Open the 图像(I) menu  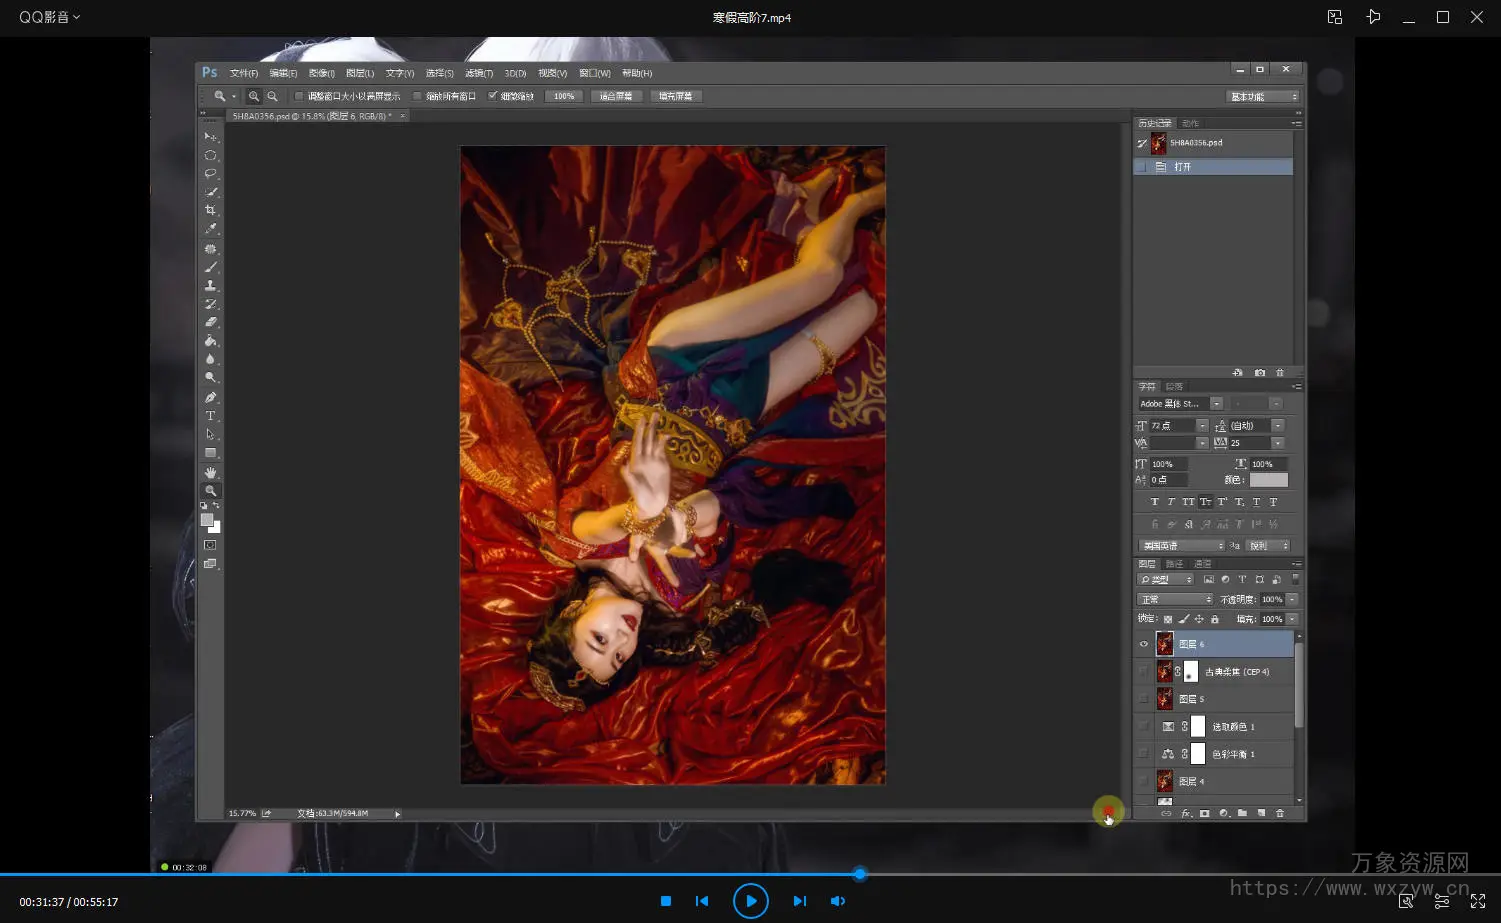click(321, 73)
